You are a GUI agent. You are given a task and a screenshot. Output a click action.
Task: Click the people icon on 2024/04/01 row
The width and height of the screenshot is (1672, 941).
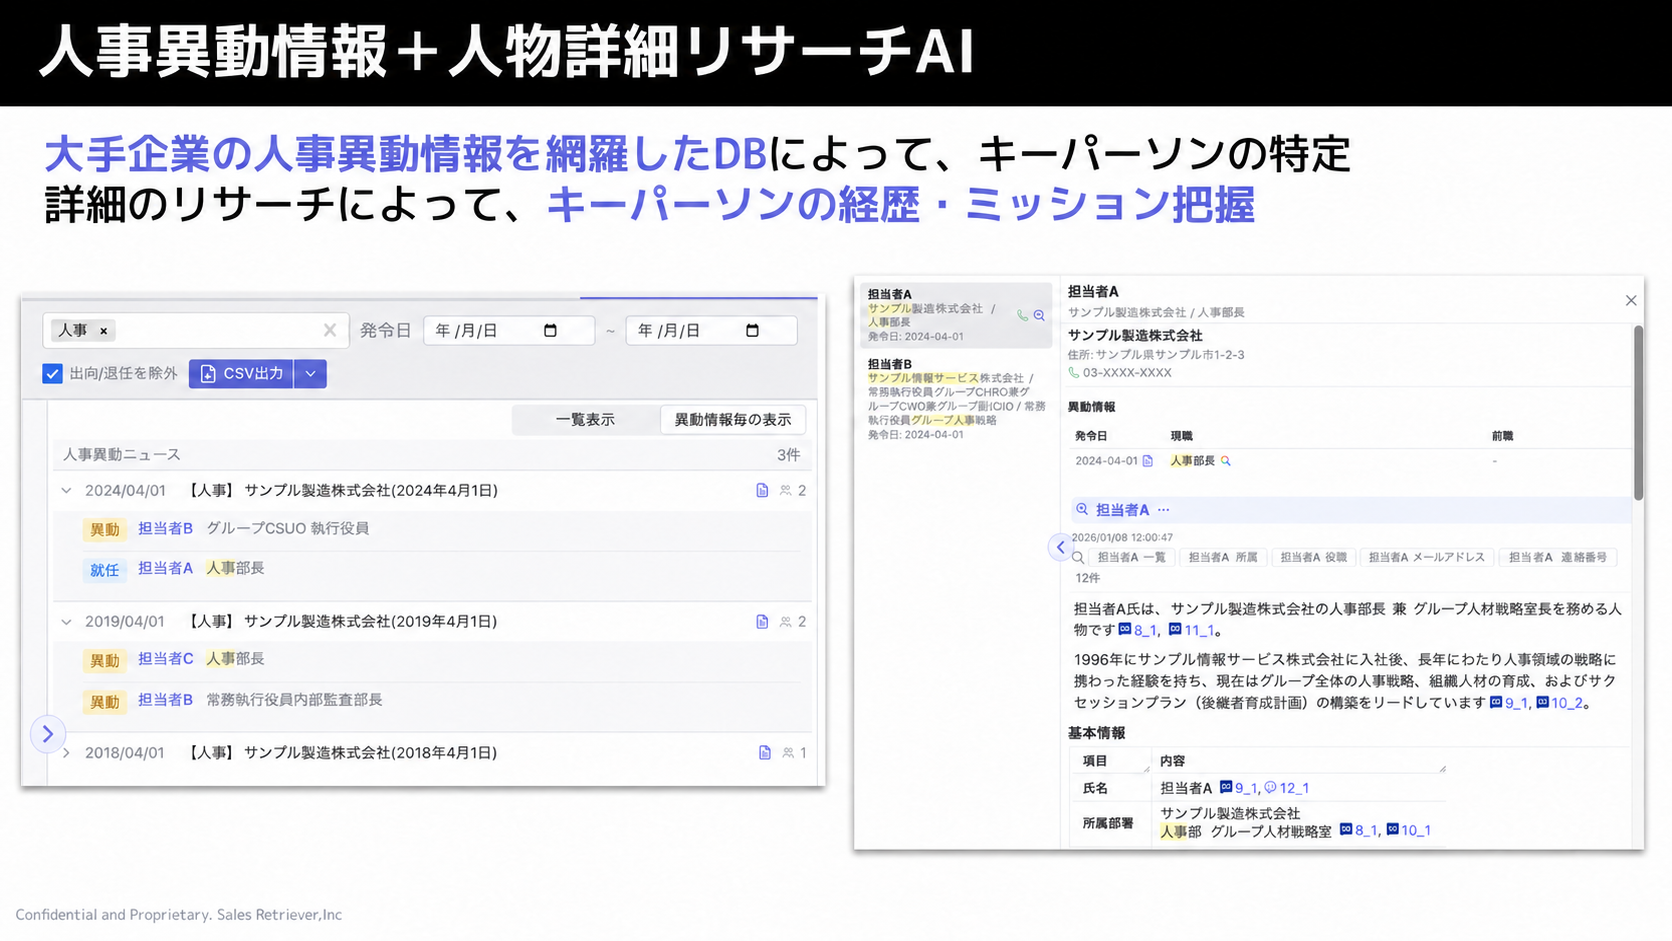pos(786,491)
